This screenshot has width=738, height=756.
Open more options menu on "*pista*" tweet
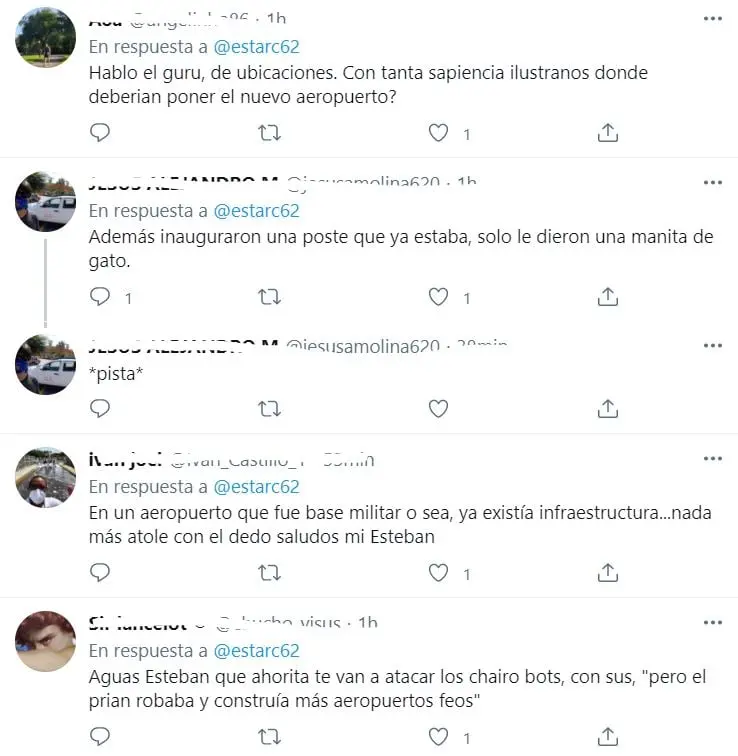point(712,346)
